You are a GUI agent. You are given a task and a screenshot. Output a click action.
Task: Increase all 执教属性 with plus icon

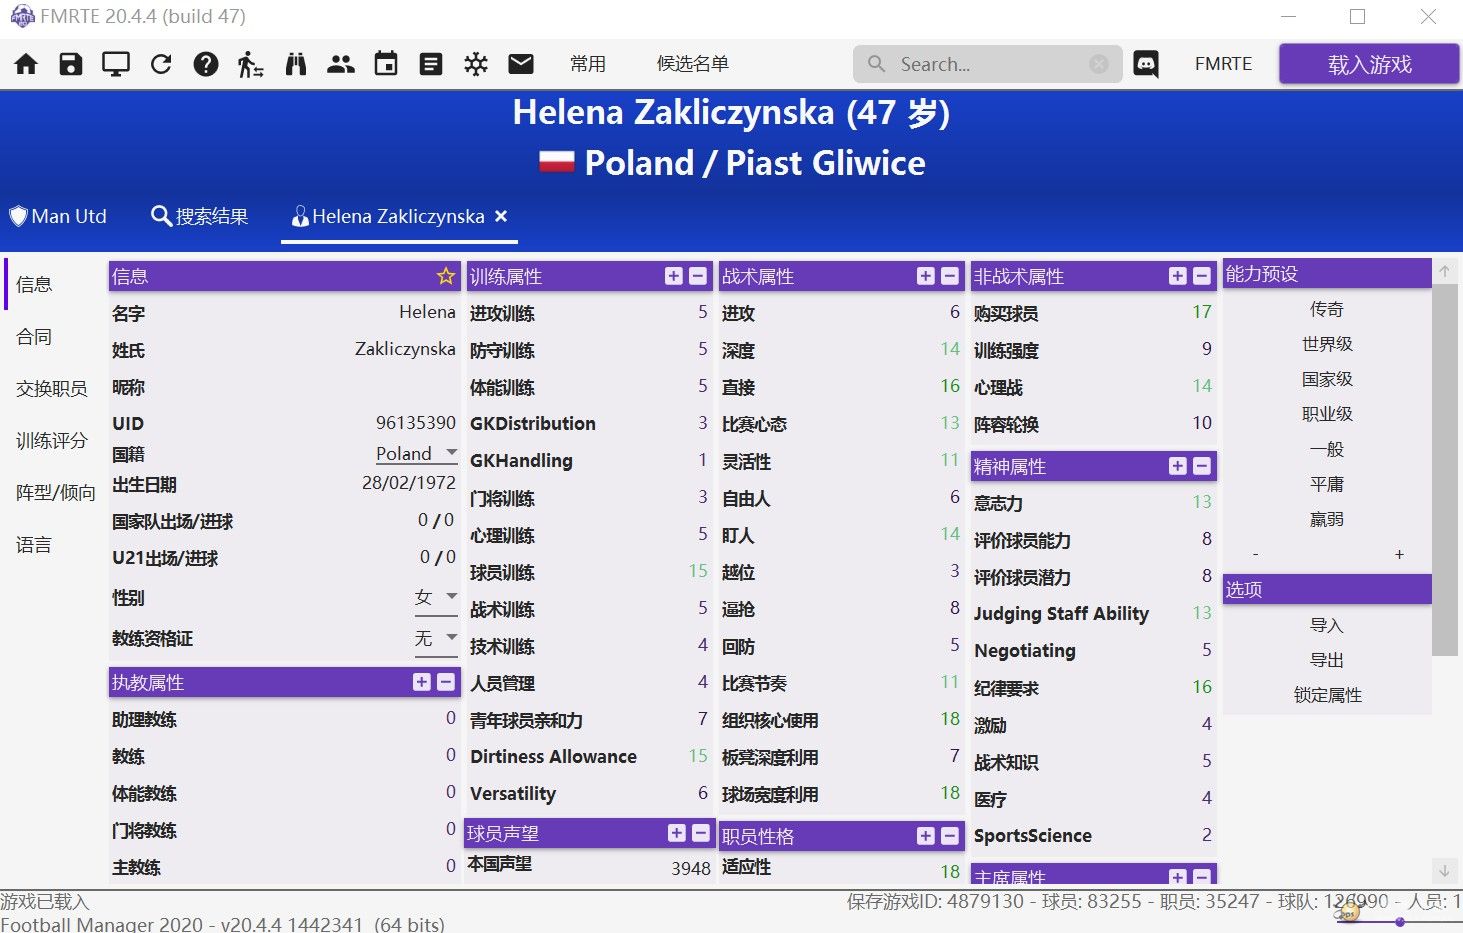pyautogui.click(x=422, y=682)
